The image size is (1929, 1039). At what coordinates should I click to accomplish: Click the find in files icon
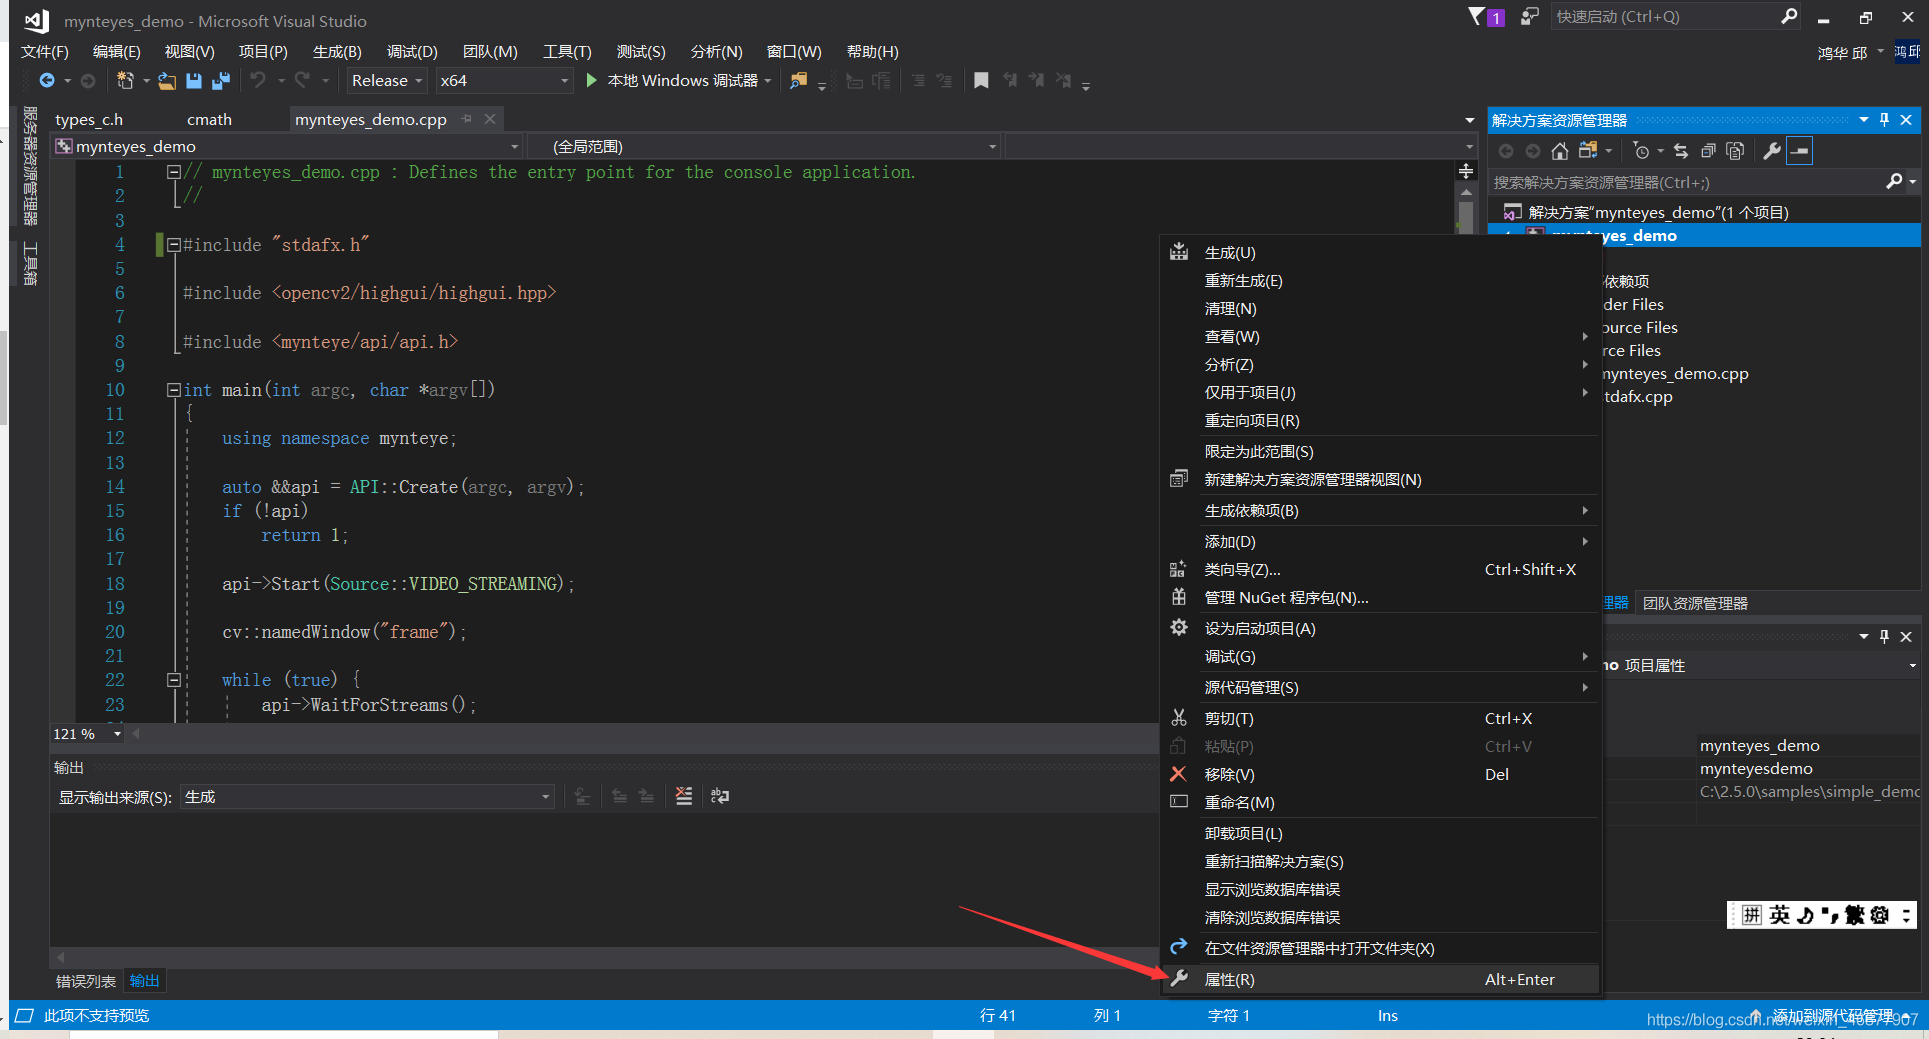coord(798,81)
